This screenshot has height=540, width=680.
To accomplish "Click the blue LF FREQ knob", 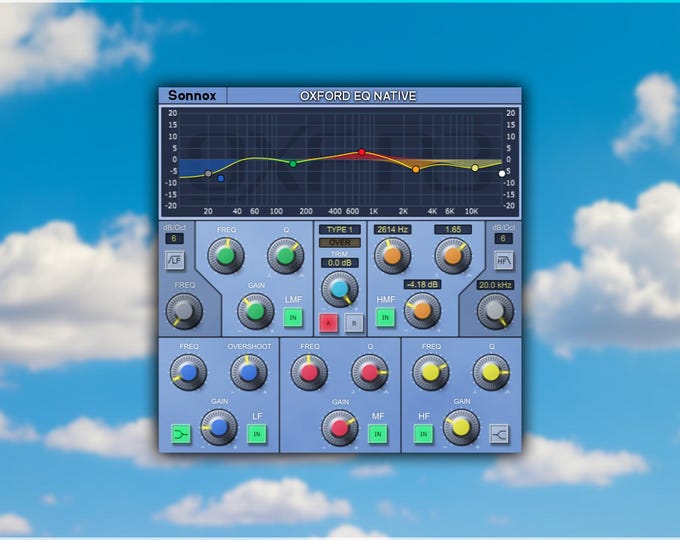I will pyautogui.click(x=188, y=372).
